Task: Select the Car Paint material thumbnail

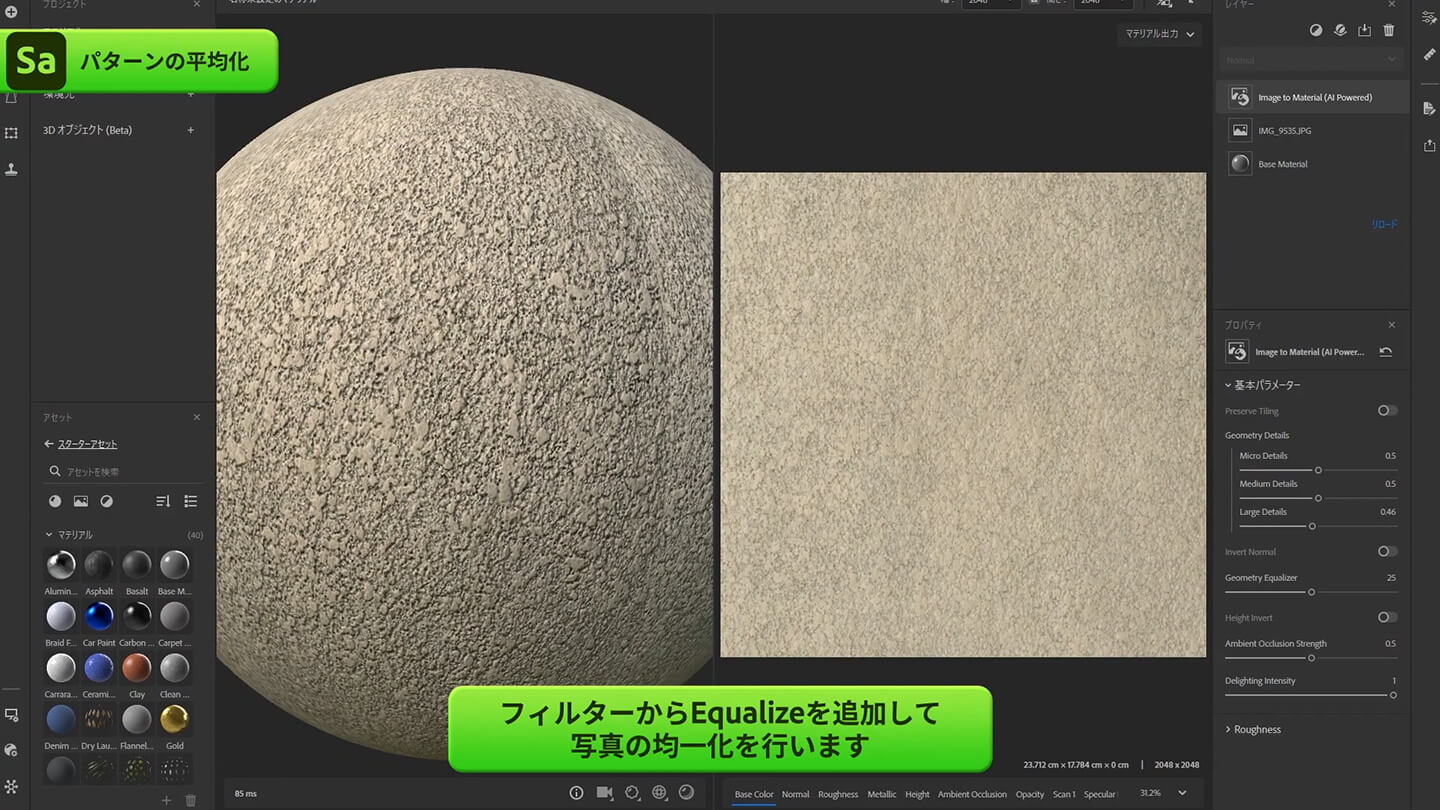Action: (x=99, y=616)
